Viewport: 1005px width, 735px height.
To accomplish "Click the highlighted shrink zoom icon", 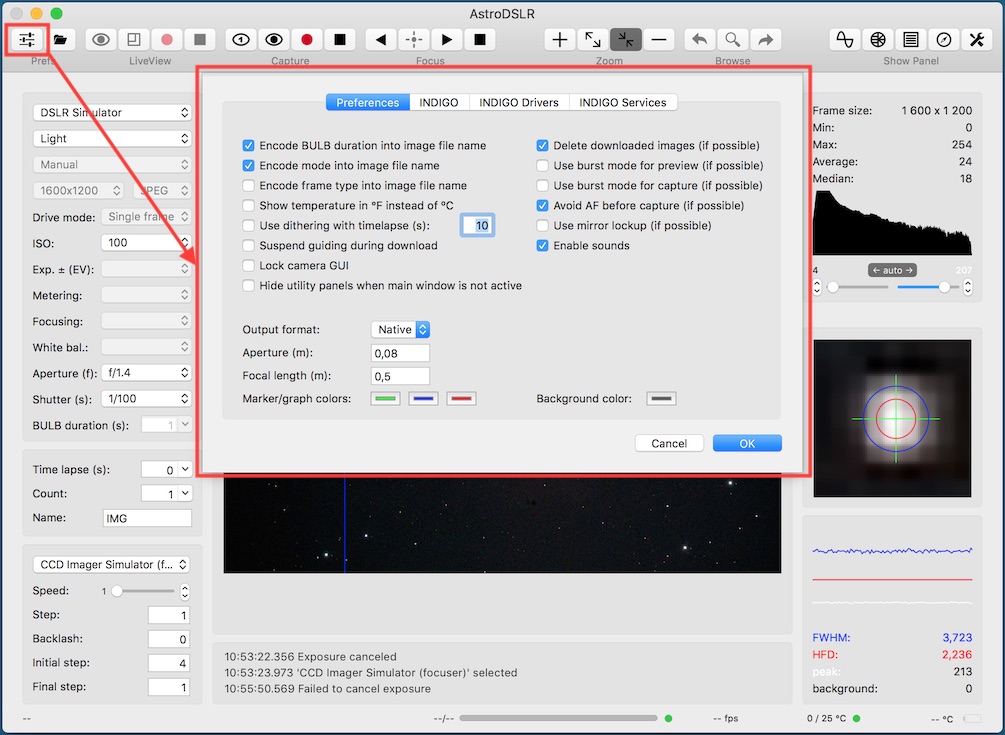I will click(626, 40).
